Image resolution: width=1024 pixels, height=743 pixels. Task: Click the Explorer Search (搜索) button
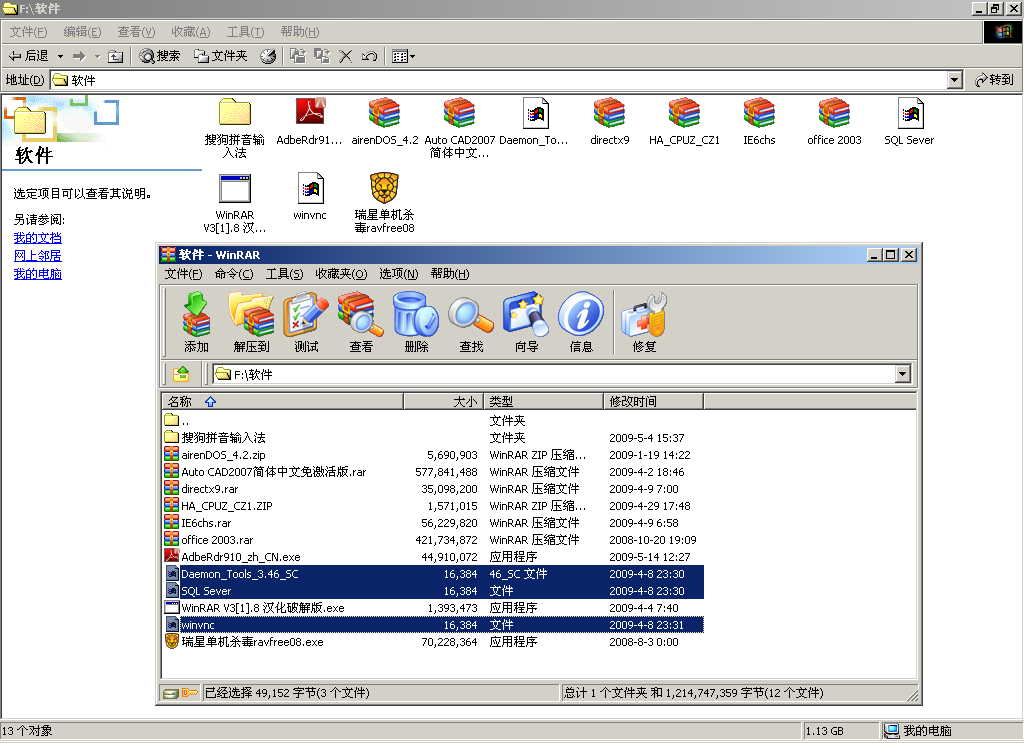(x=160, y=56)
